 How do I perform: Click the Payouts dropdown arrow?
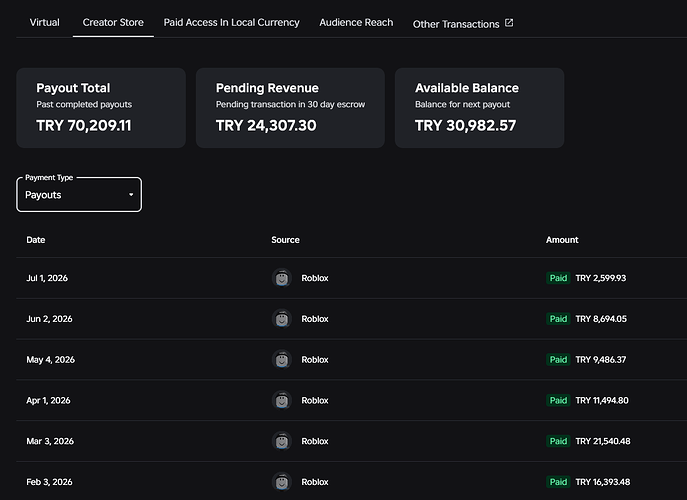[x=131, y=195]
